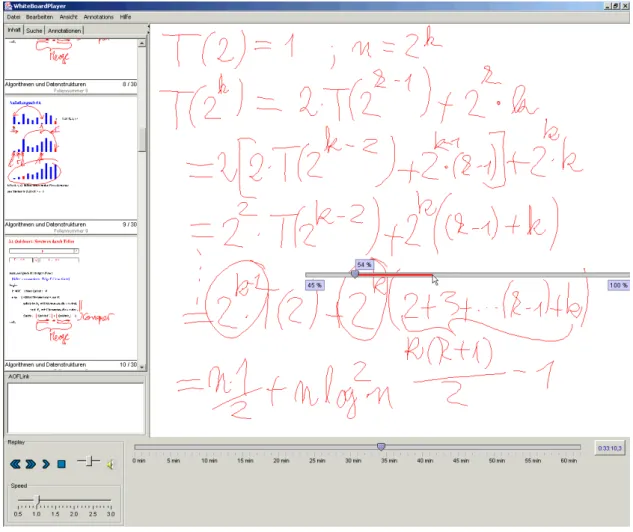Click the 10 min timeline label
The height and width of the screenshot is (532, 633).
coord(209,461)
